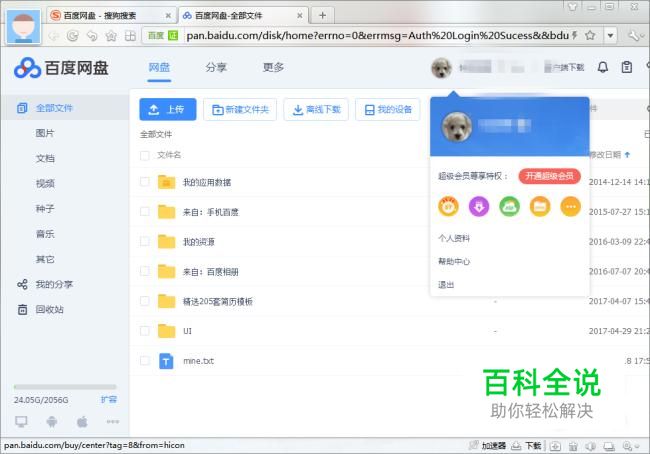Select 帮助中心 in profile menu
The height and width of the screenshot is (454, 650).
click(454, 262)
